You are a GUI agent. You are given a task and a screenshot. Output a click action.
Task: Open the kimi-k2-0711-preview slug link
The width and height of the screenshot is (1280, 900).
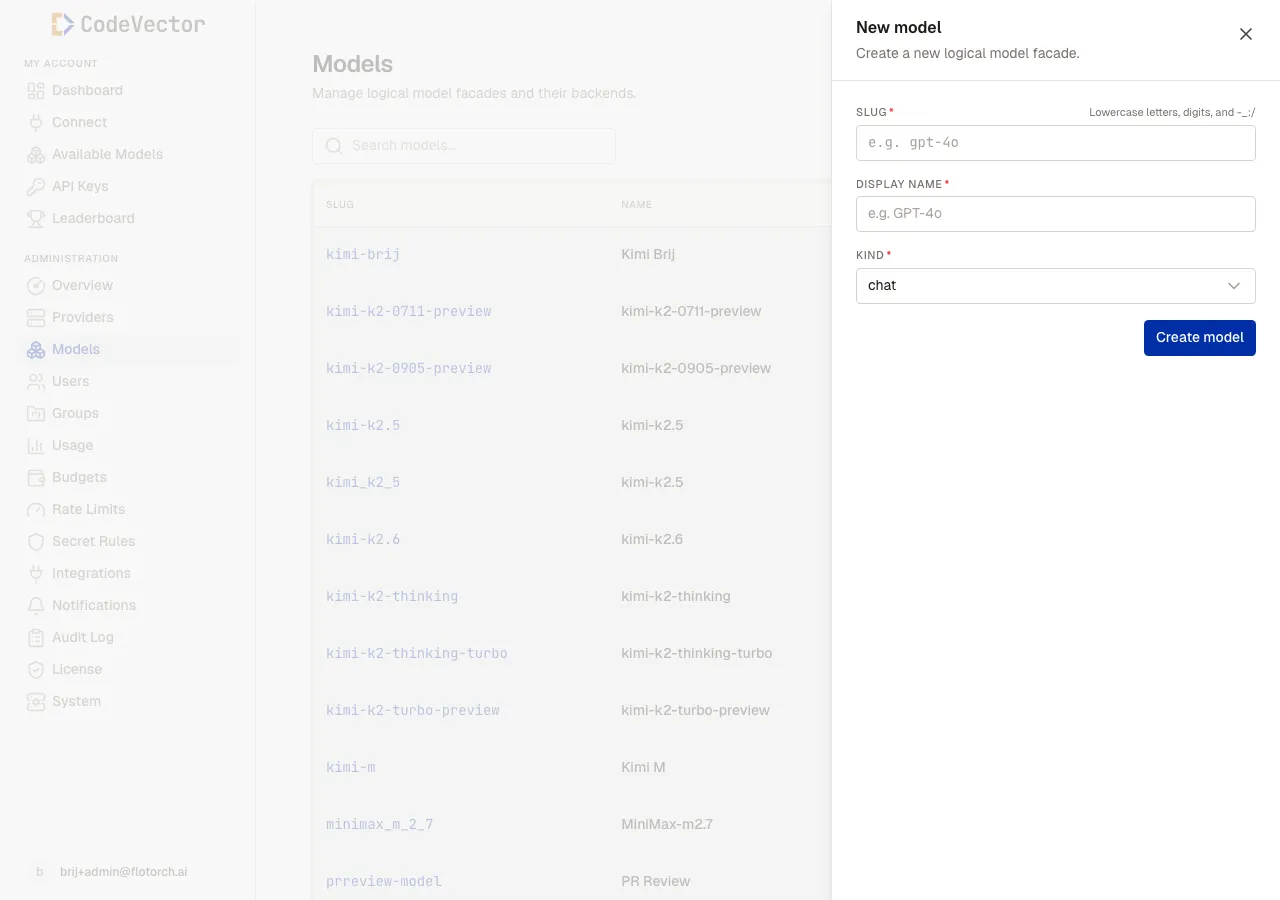click(409, 311)
